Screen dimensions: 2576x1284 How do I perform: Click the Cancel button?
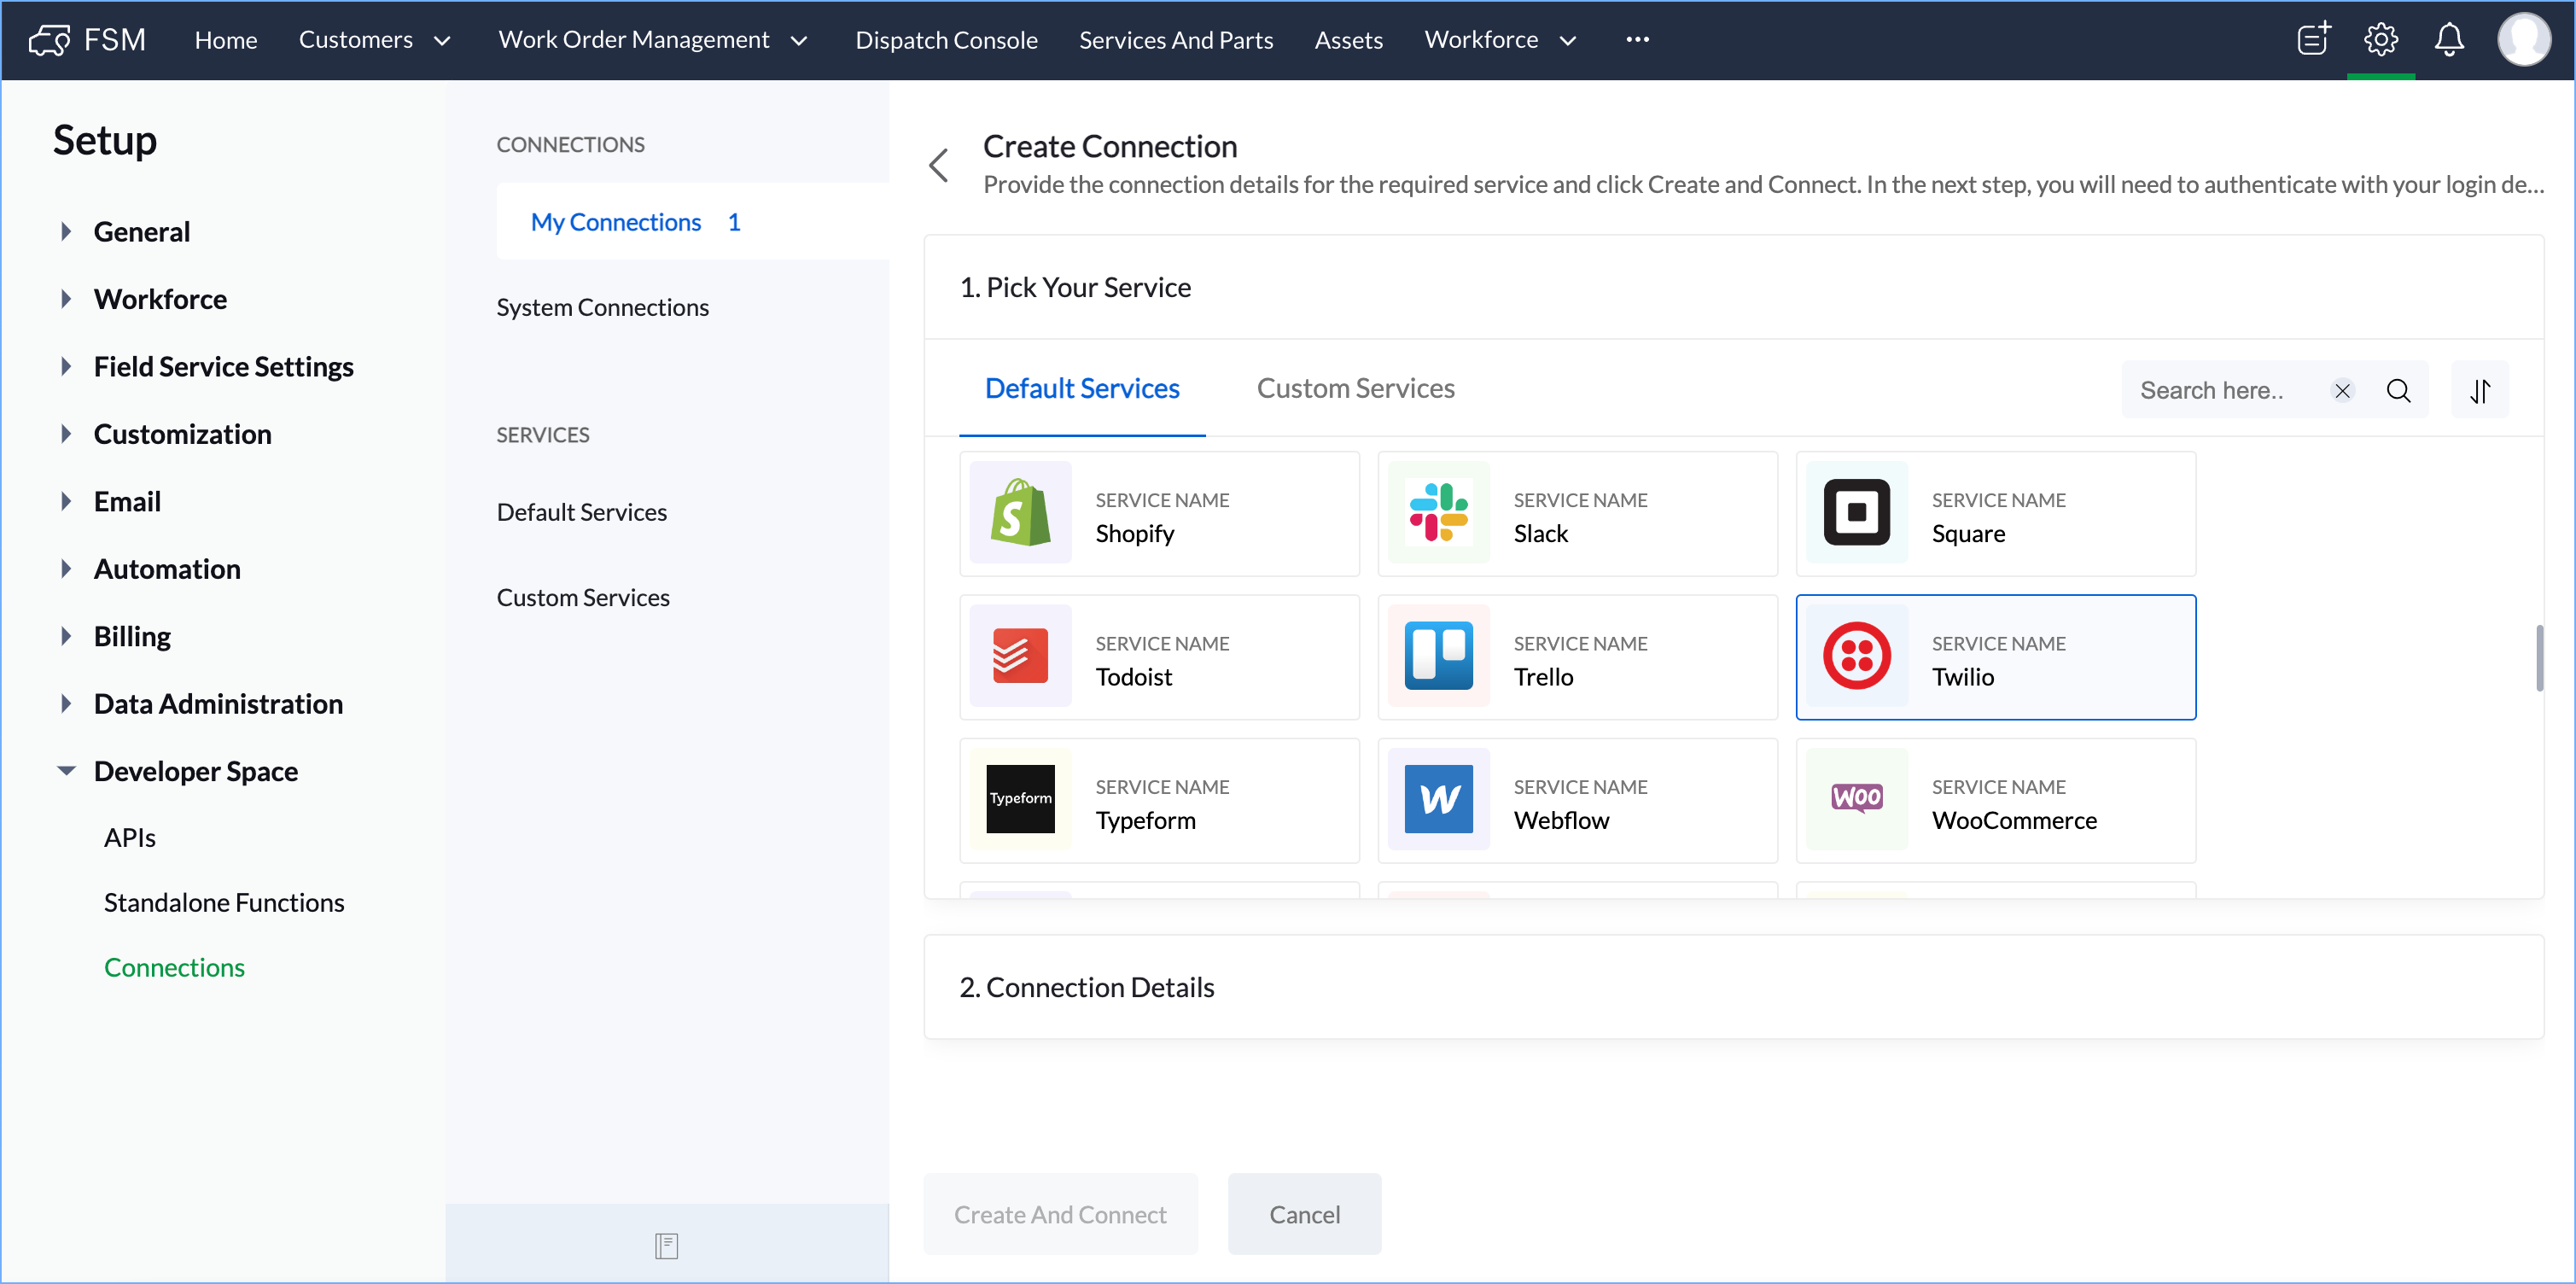click(1303, 1214)
